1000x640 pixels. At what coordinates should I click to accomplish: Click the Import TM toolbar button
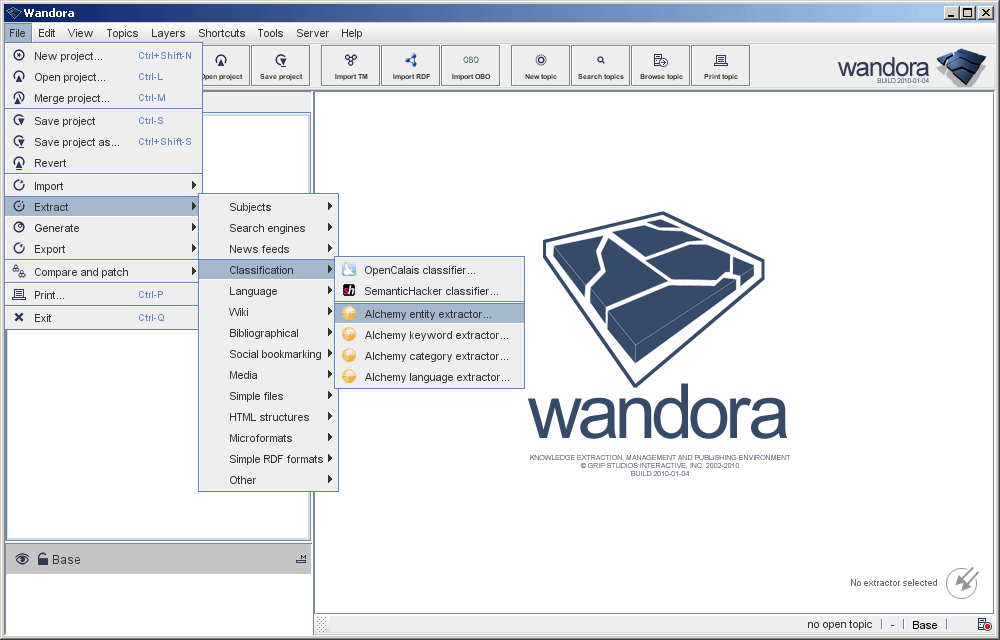point(350,65)
